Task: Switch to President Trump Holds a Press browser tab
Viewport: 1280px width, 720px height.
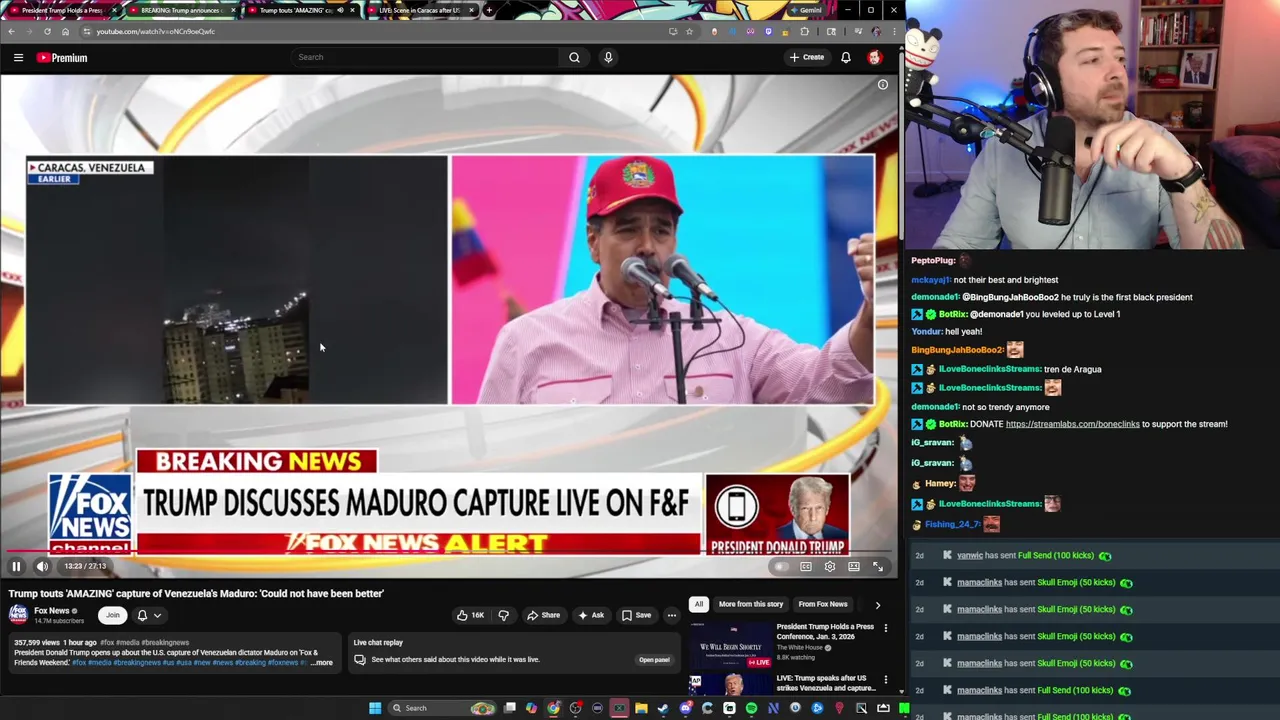Action: [x=62, y=10]
